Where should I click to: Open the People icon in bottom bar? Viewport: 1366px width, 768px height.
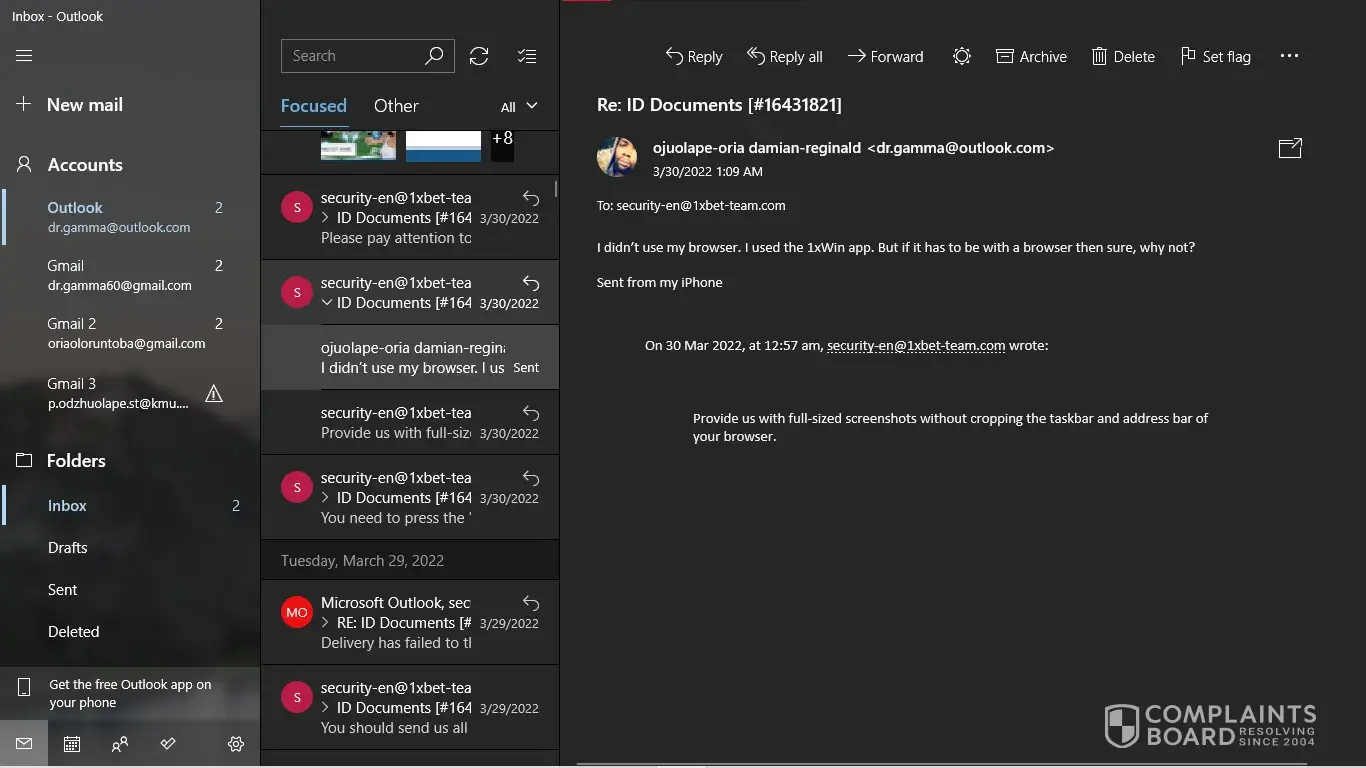120,744
